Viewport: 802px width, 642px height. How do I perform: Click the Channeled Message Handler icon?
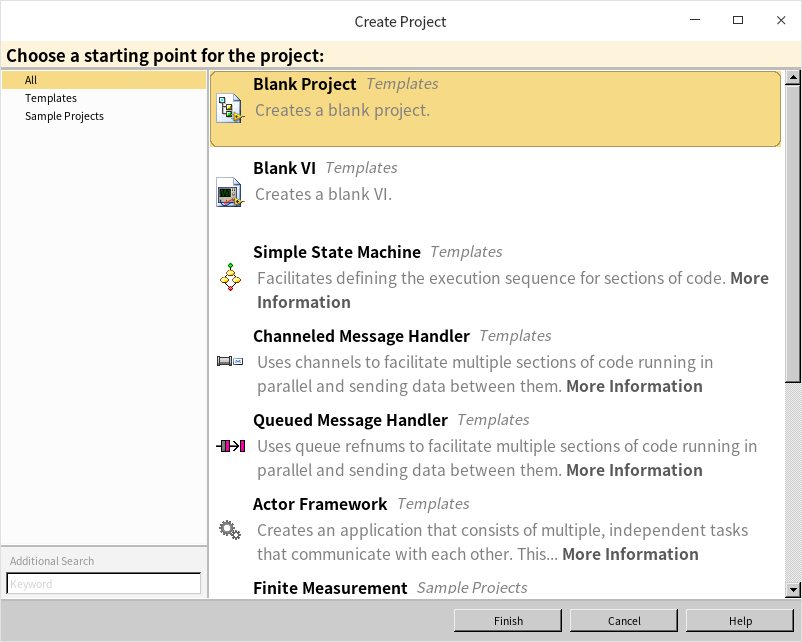tap(230, 361)
